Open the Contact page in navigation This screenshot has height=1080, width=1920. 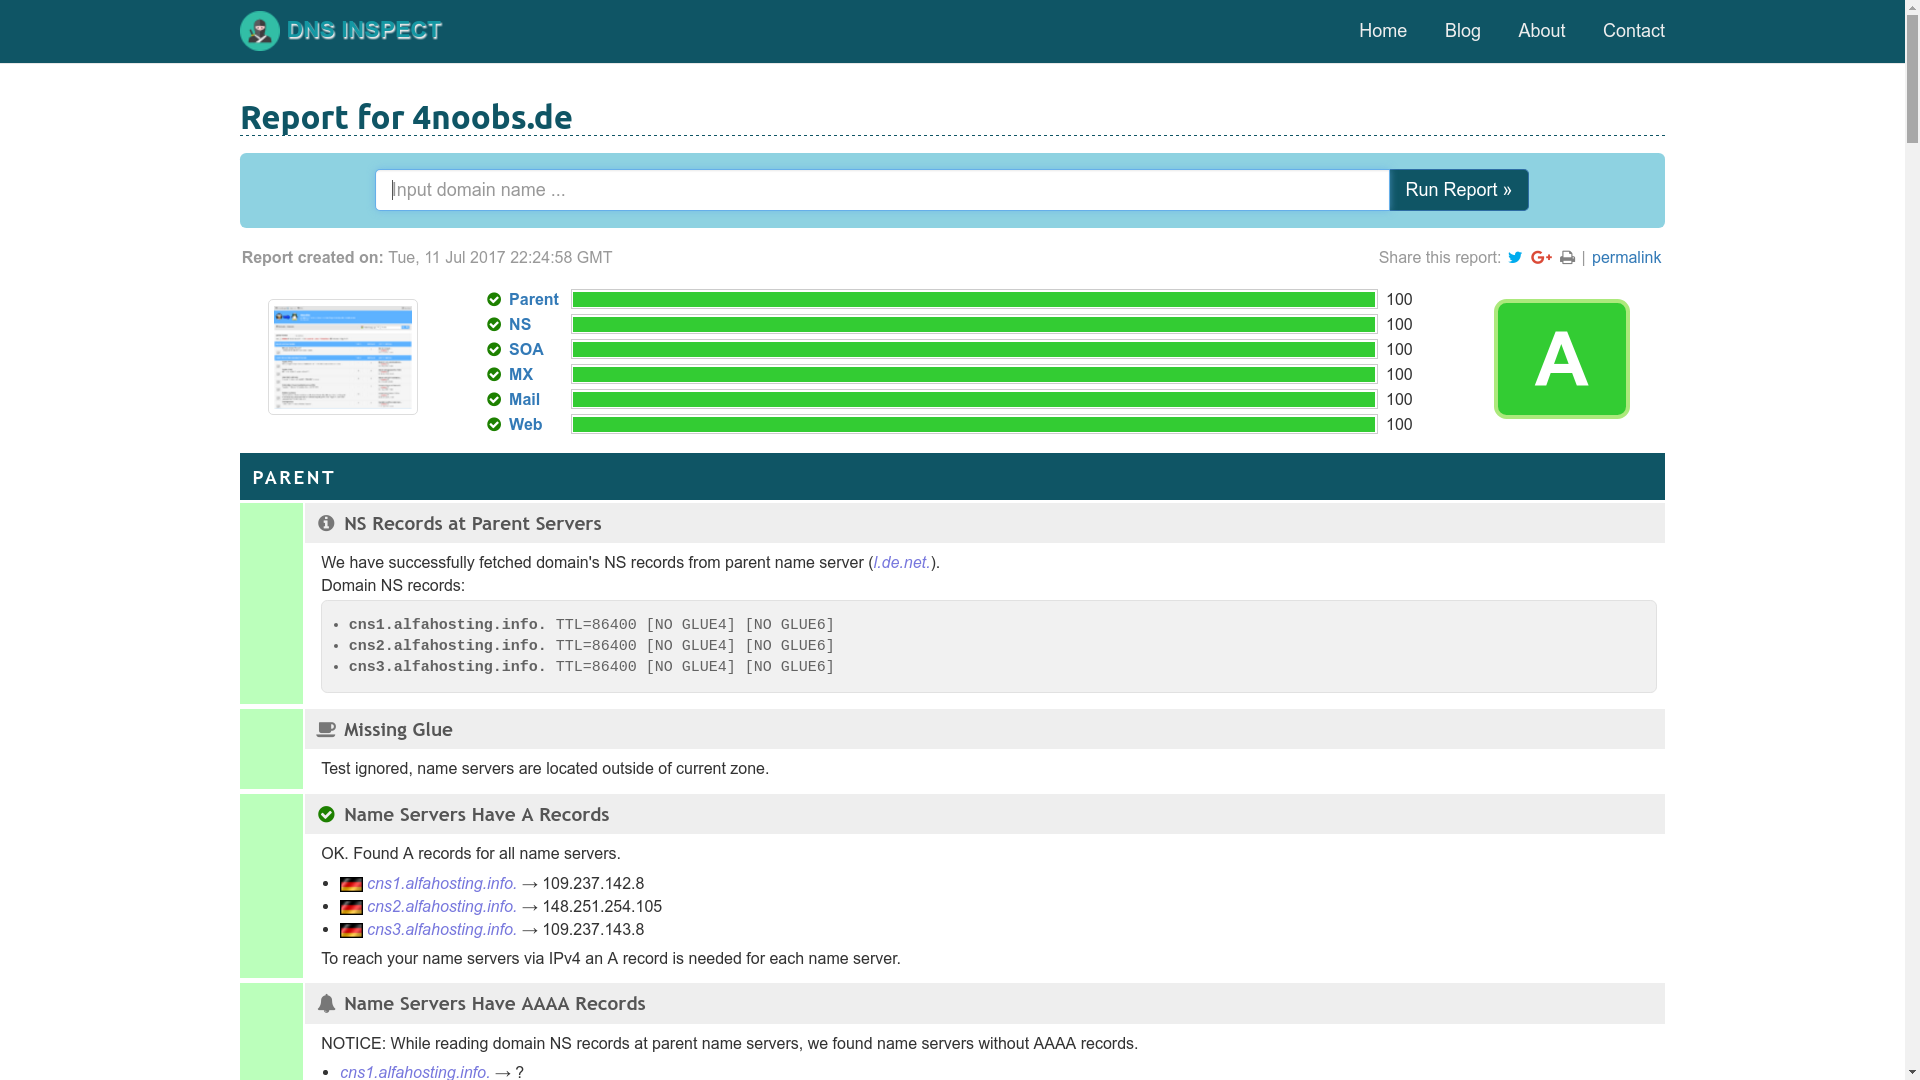tap(1633, 31)
